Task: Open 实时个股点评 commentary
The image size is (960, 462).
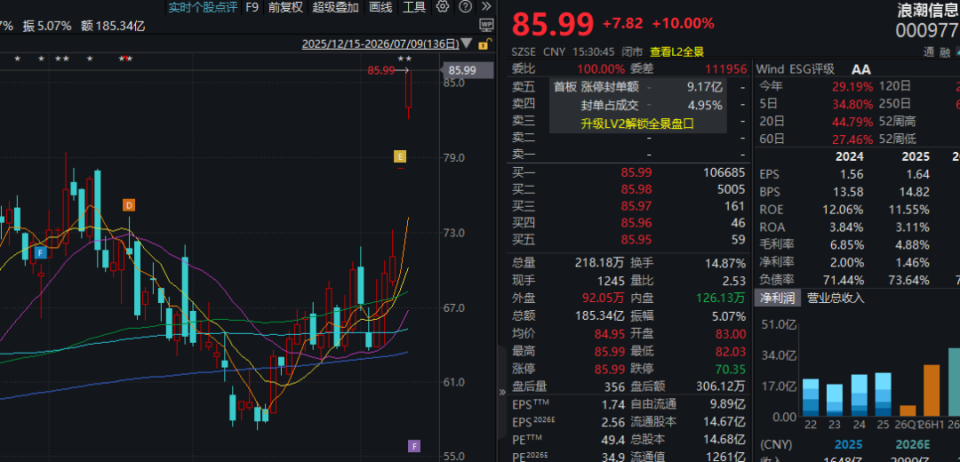Action: point(202,7)
